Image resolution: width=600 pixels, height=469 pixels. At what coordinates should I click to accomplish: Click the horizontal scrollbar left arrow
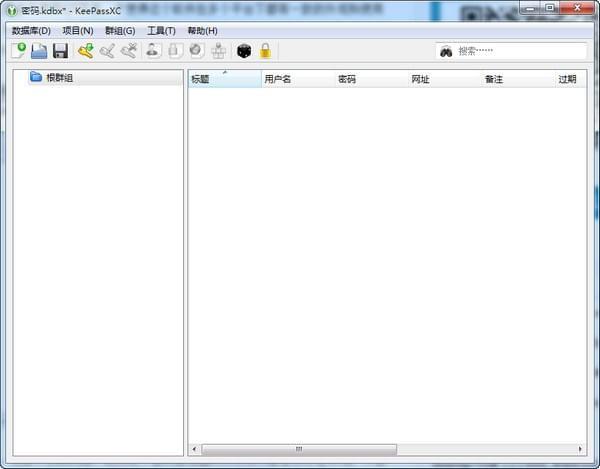click(x=194, y=449)
